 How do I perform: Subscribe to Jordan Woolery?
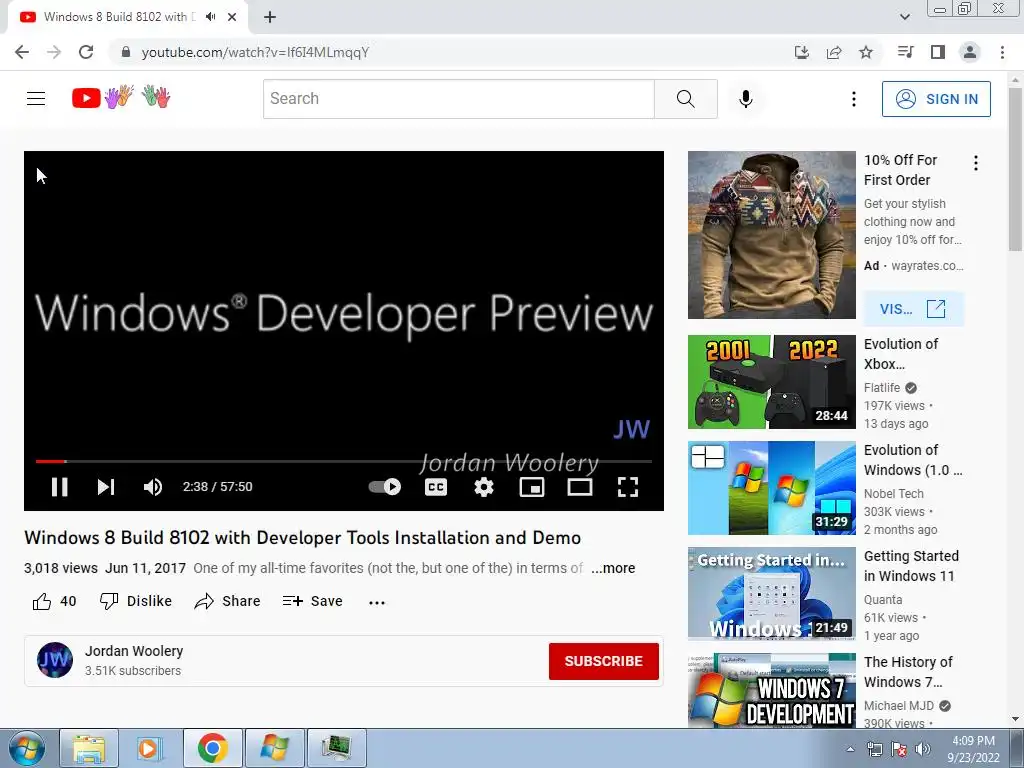click(603, 661)
